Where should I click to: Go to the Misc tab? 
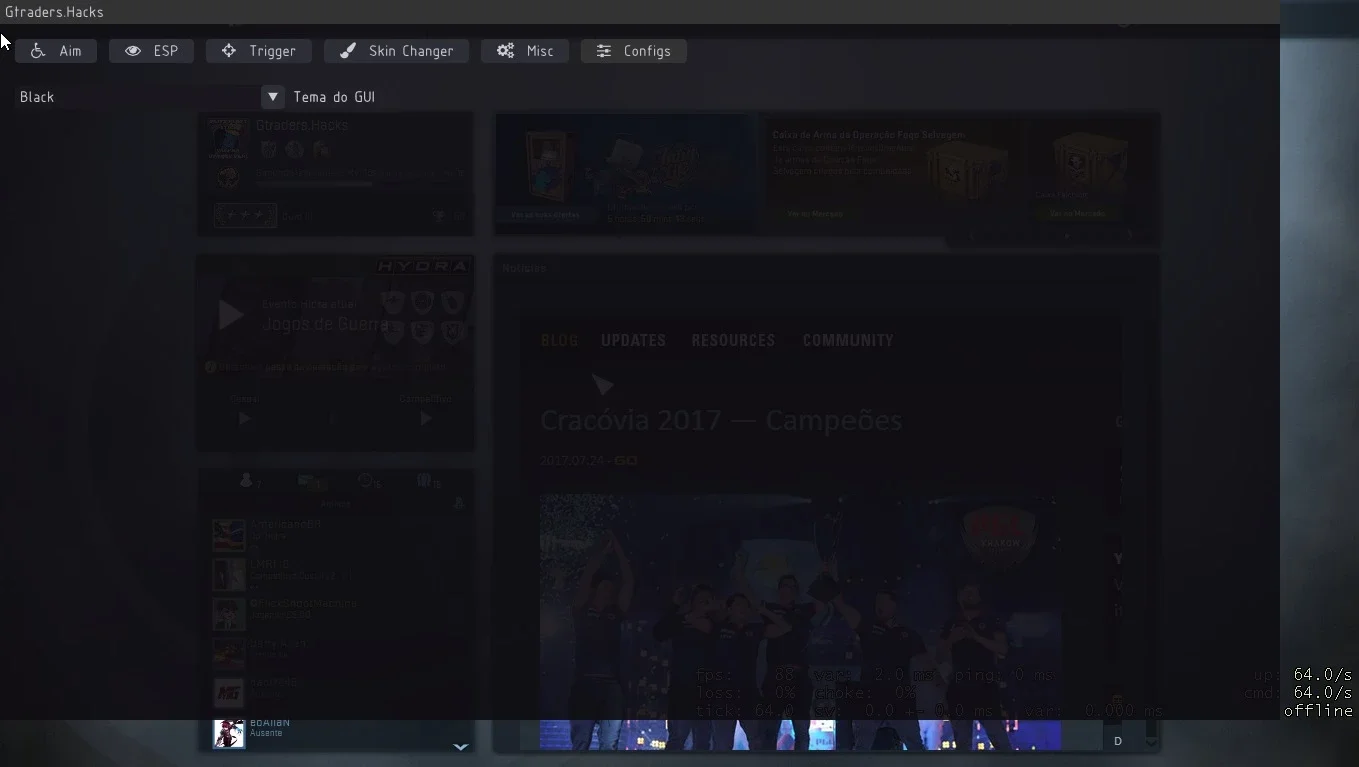pos(525,51)
